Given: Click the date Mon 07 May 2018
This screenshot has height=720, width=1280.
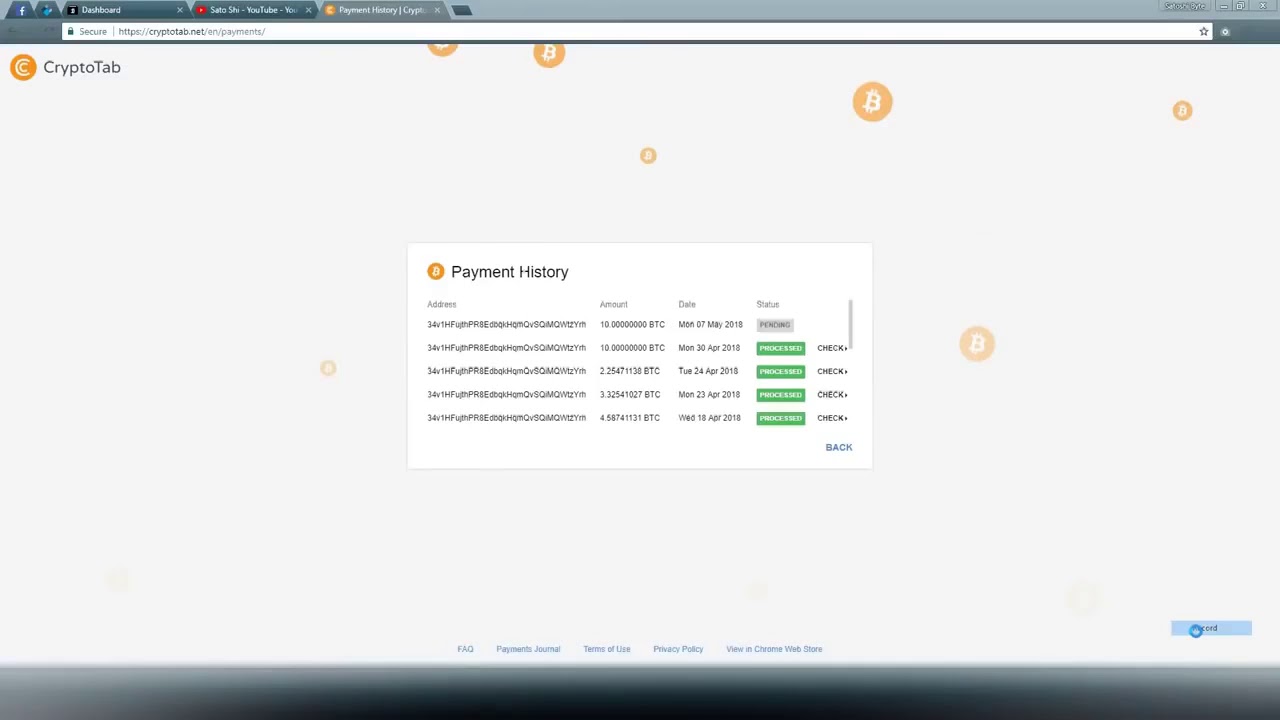Looking at the screenshot, I should pyautogui.click(x=710, y=325).
